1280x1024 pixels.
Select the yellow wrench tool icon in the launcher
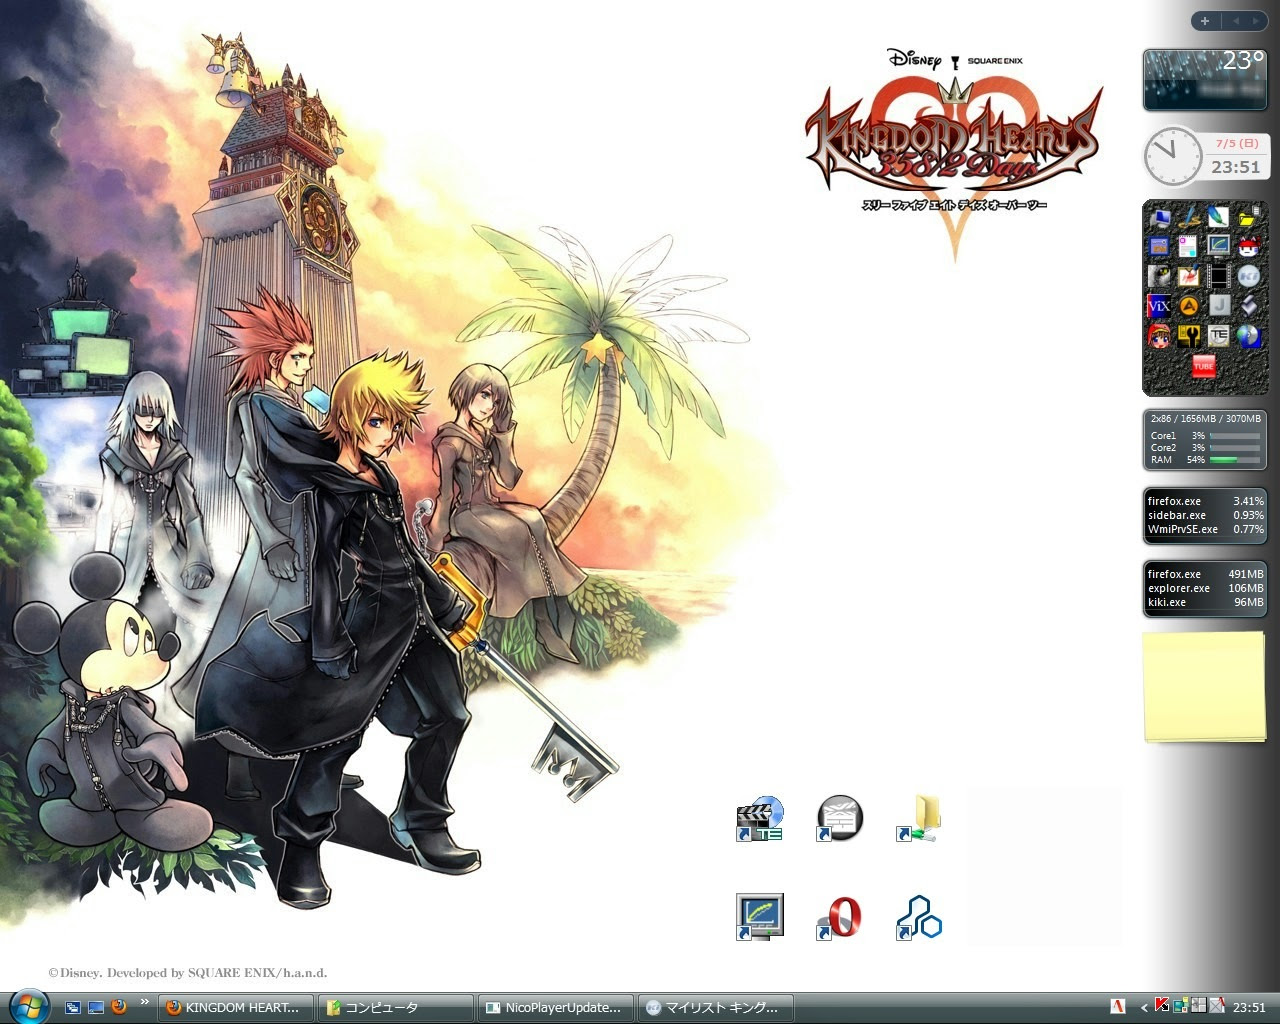(1189, 335)
